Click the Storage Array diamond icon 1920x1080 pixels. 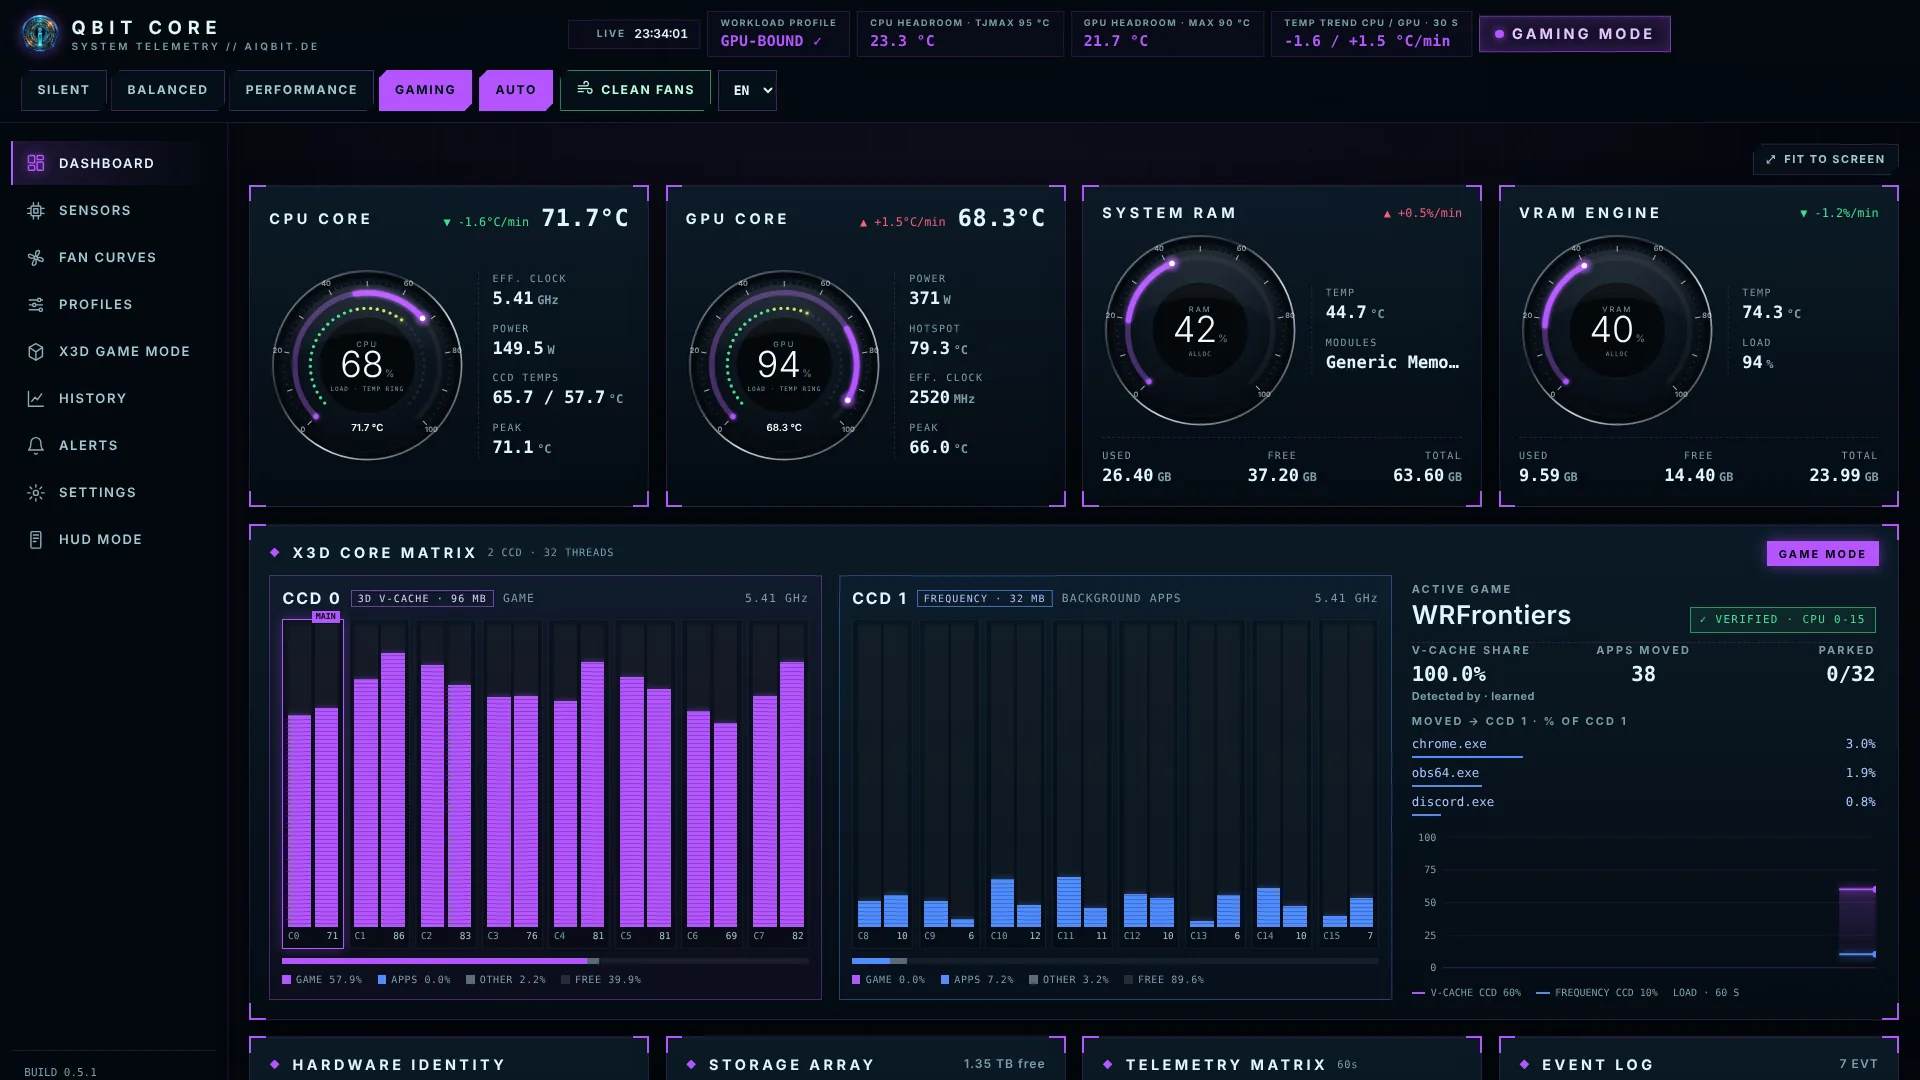691,1064
